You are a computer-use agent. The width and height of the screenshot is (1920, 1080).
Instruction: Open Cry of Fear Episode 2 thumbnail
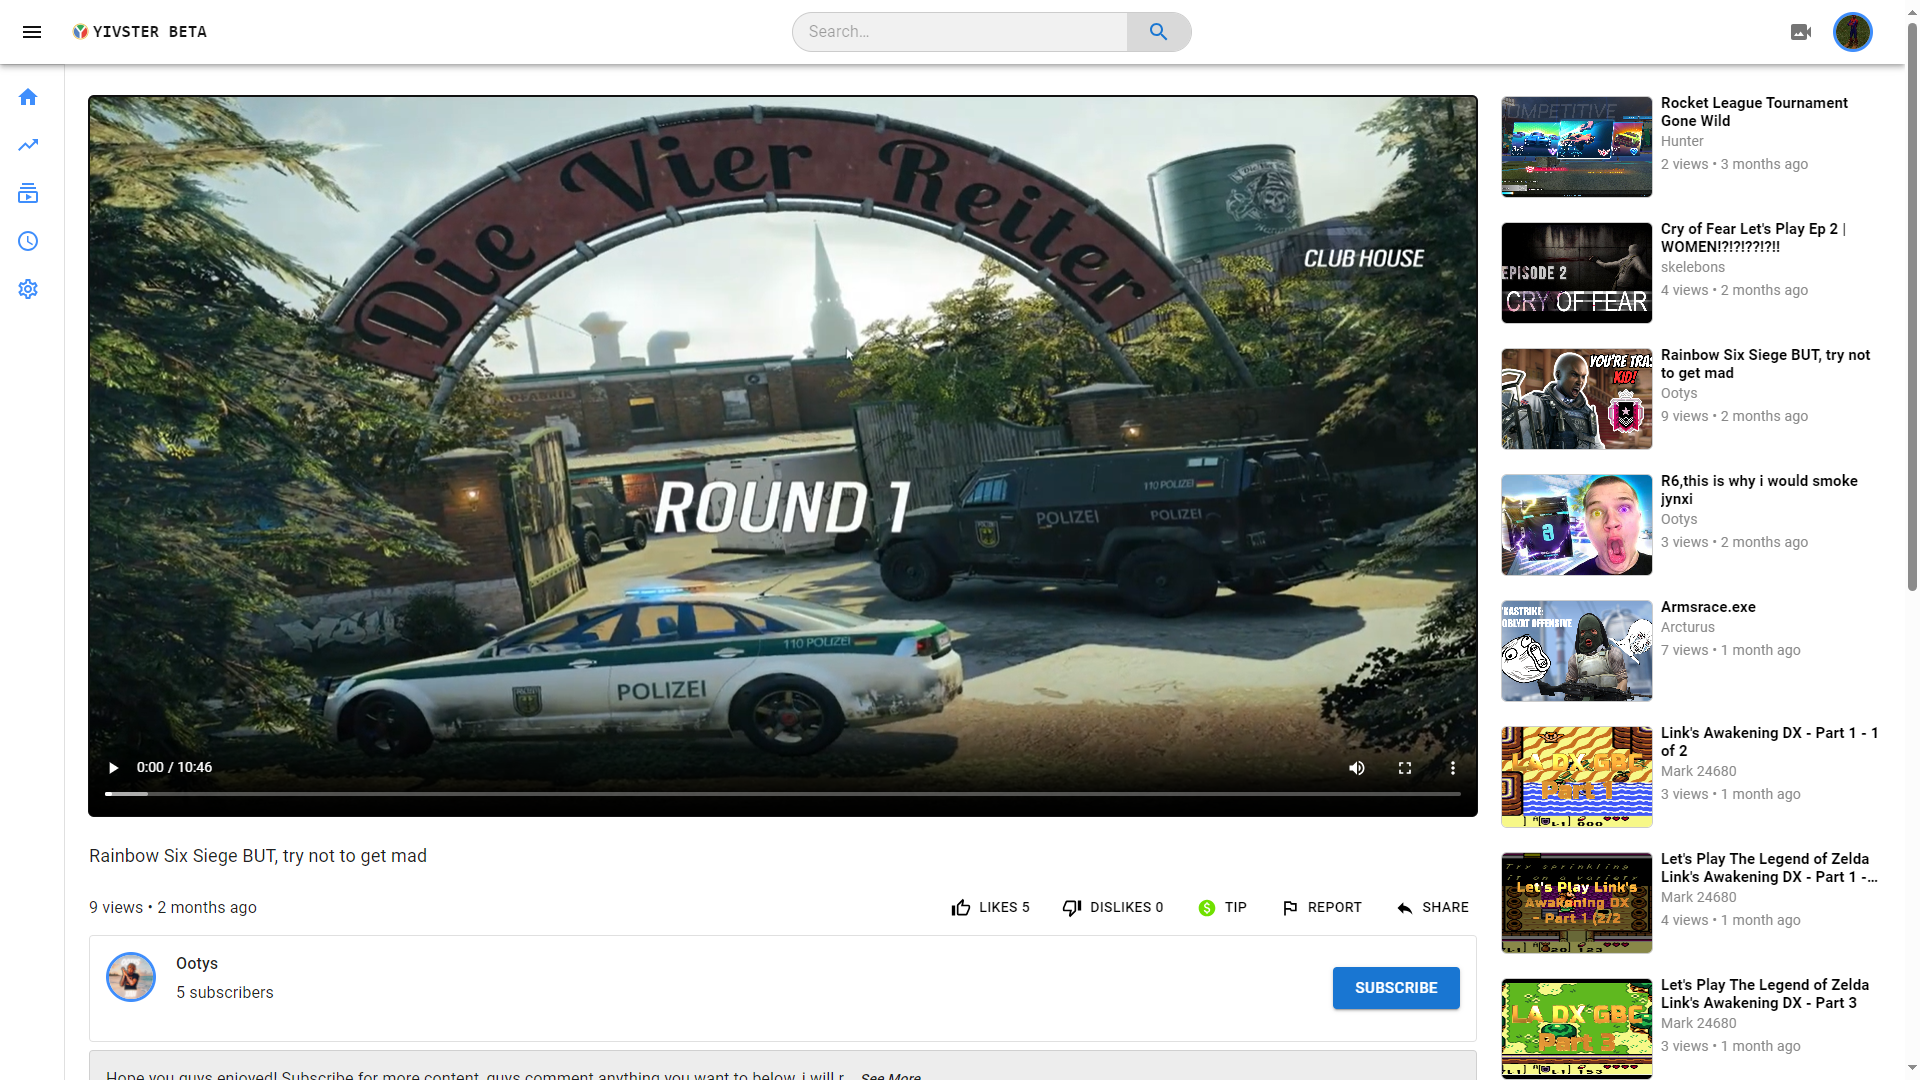pyautogui.click(x=1576, y=273)
